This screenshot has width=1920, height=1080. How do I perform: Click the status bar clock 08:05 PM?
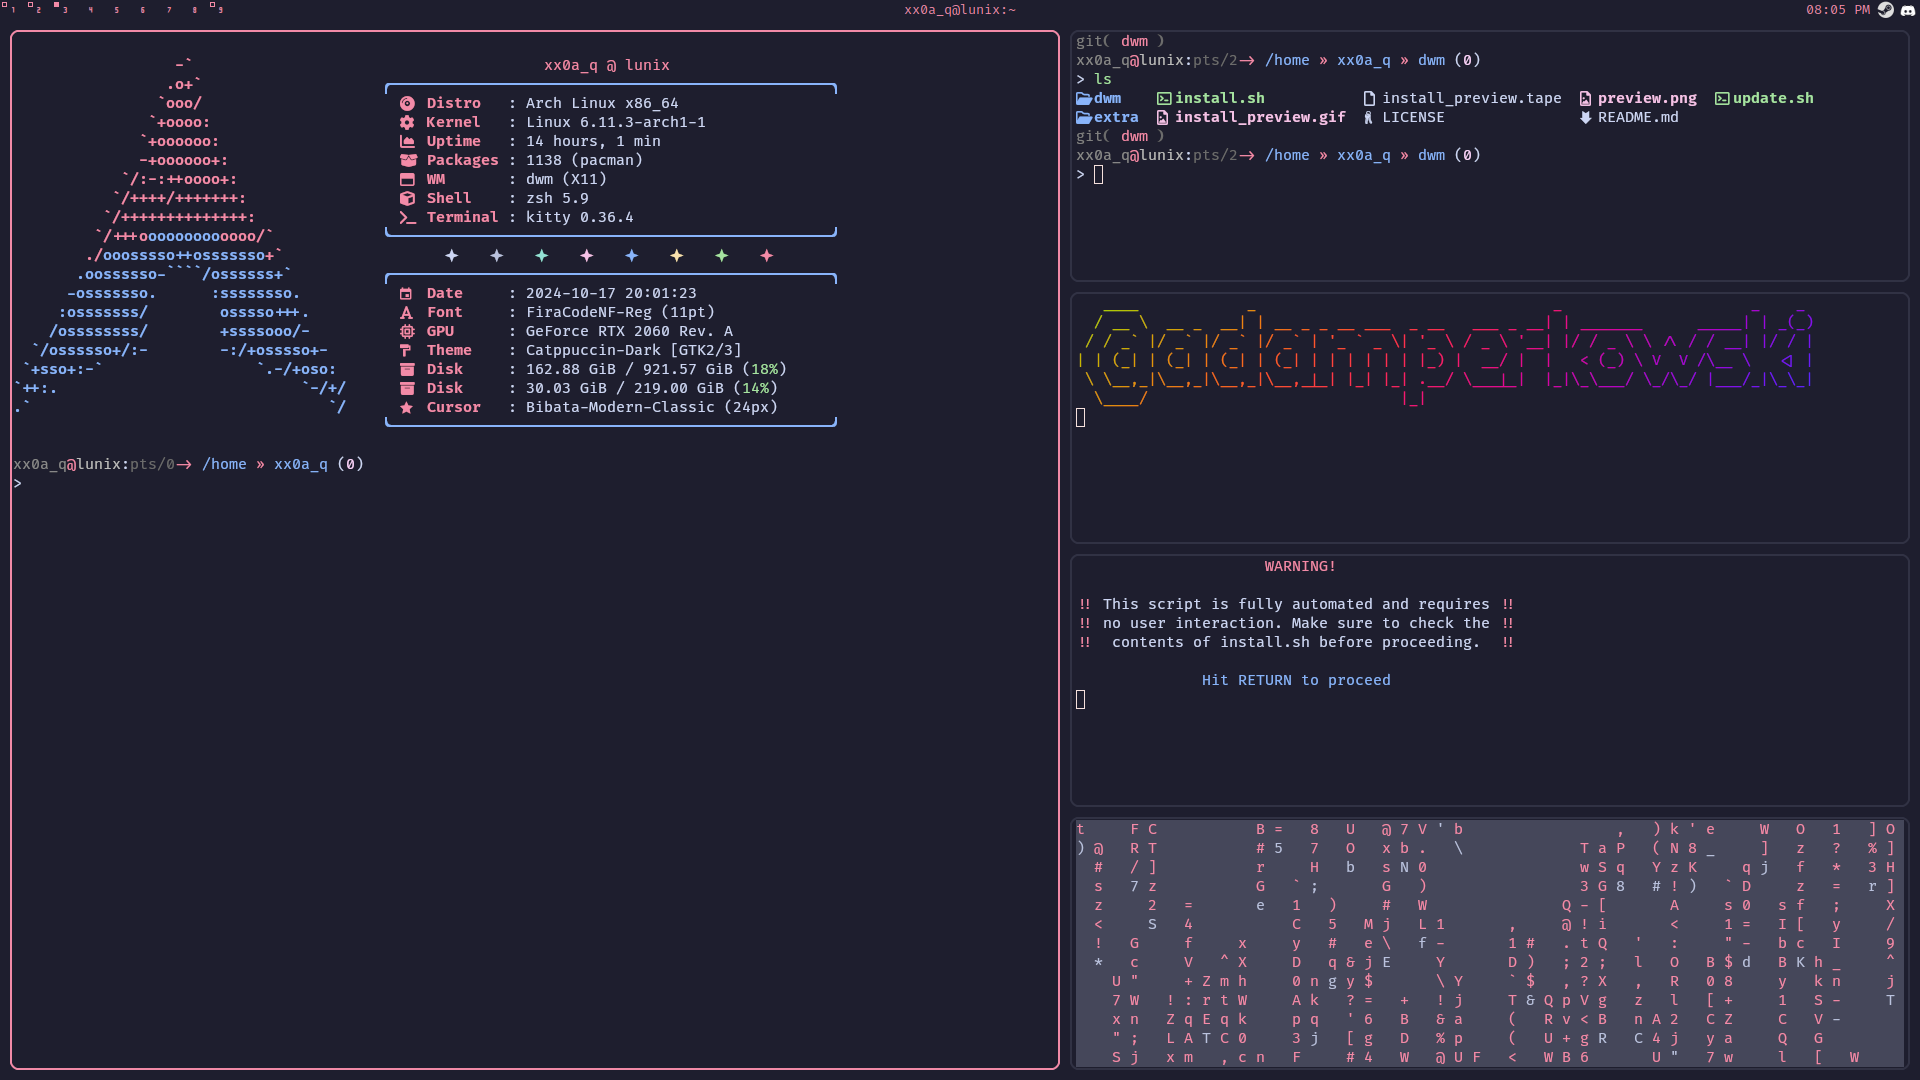[x=1837, y=10]
